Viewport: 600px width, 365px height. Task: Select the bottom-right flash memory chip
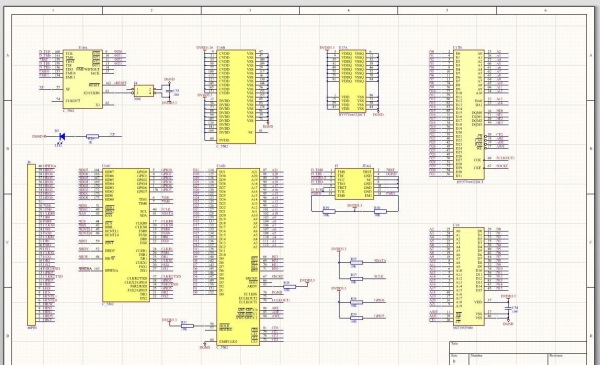tap(469, 276)
